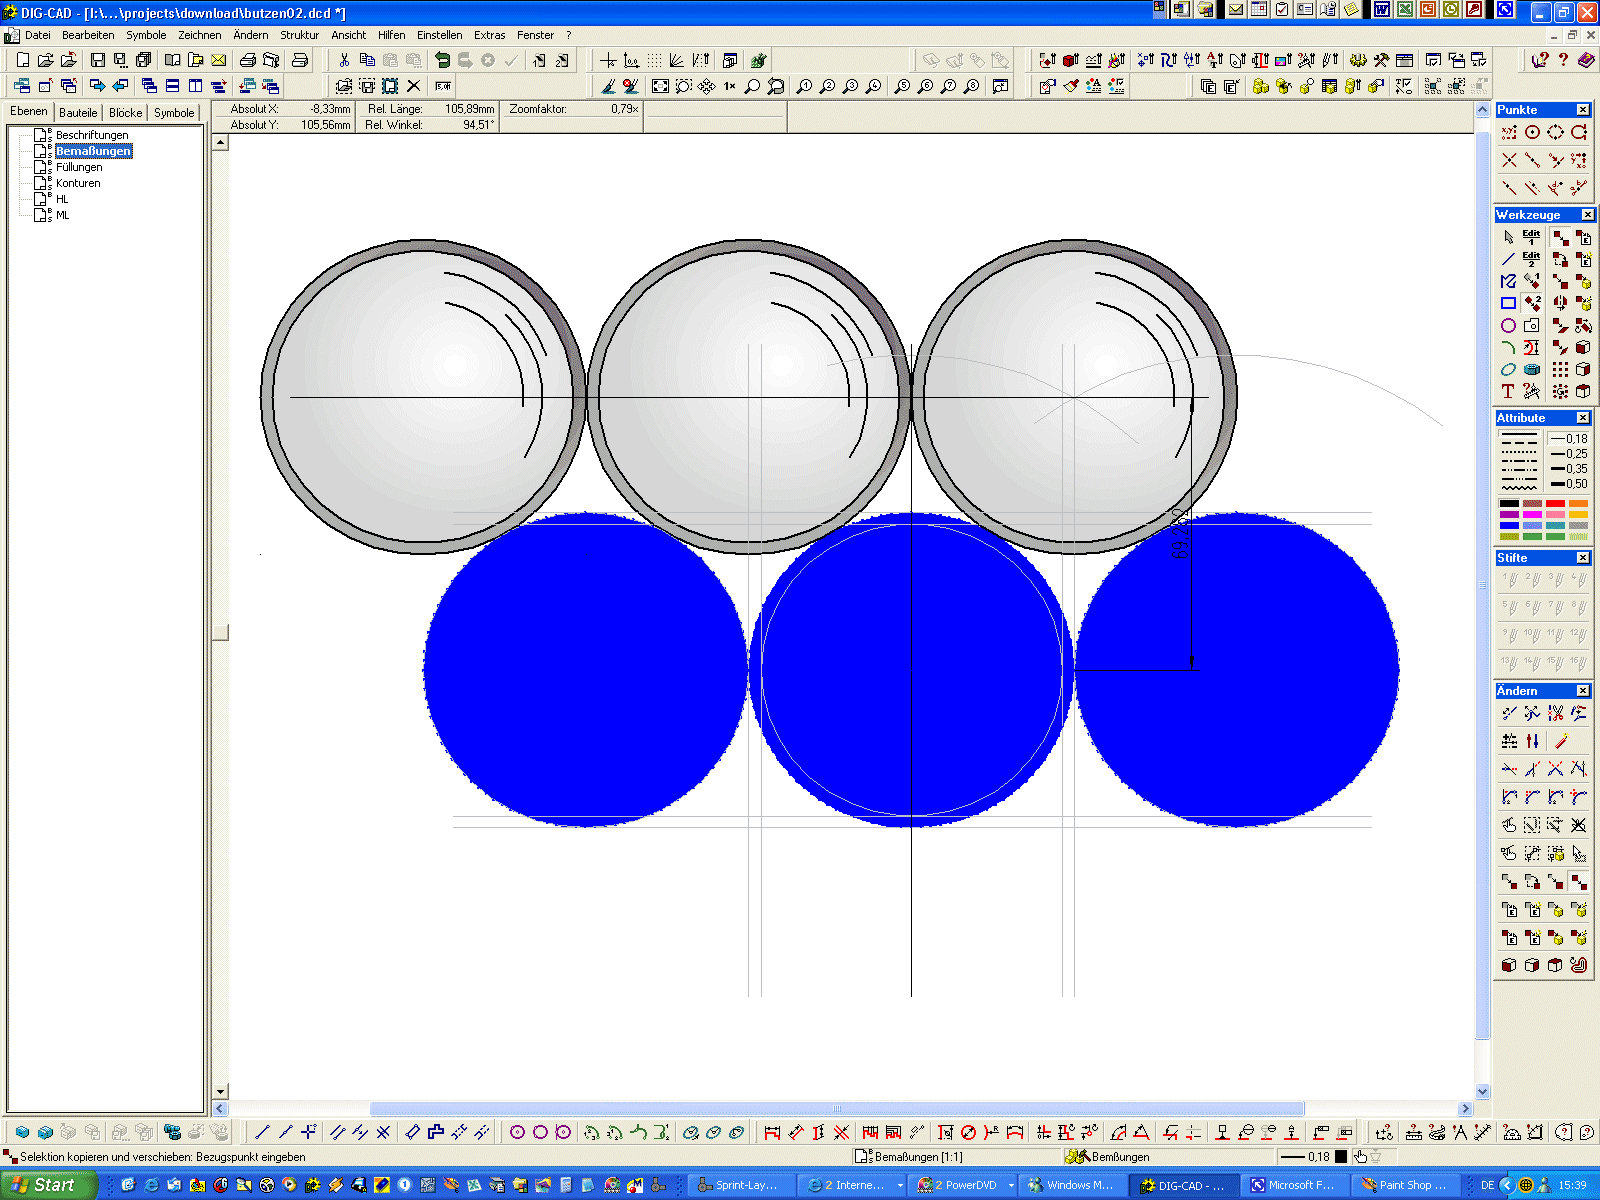The height and width of the screenshot is (1200, 1600).
Task: Set line width to 0,18
Action: click(x=1568, y=439)
